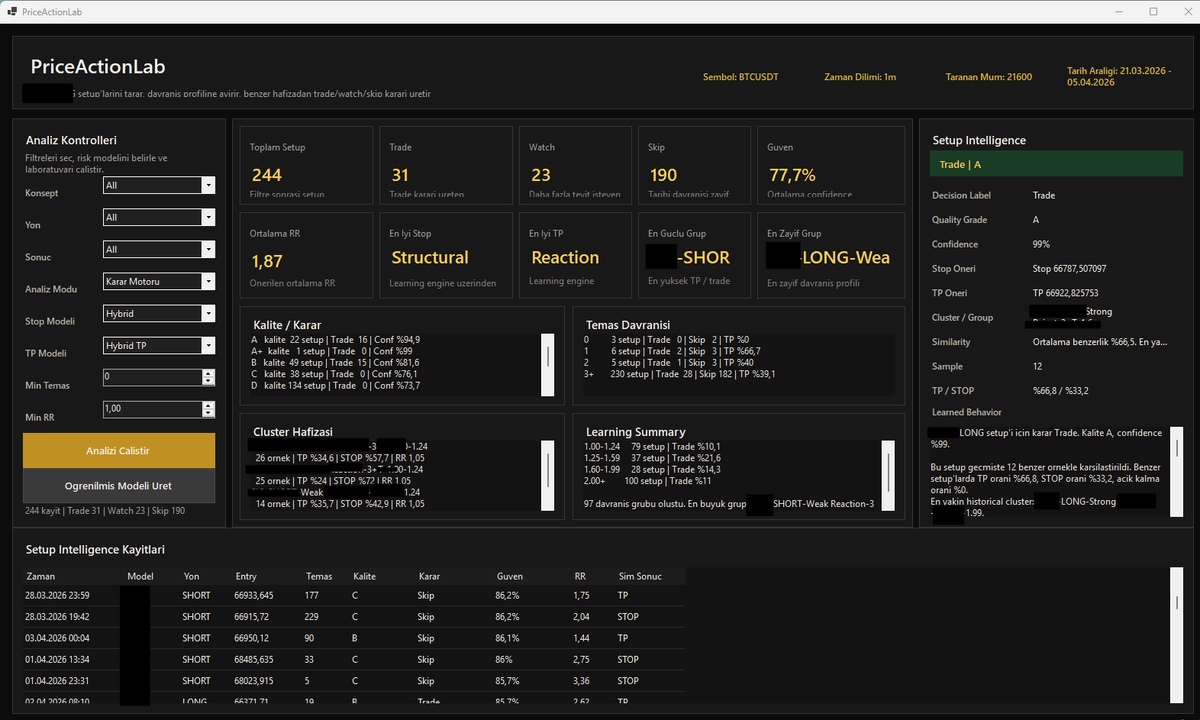This screenshot has height=720, width=1200.
Task: Select Learning Summary row 1.25-1.59 37 setup
Action: 653,458
